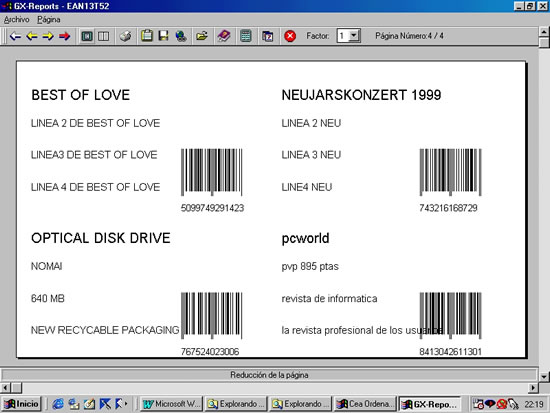The height and width of the screenshot is (413, 550).
Task: Click barcode number 767524023006
Action: [210, 352]
